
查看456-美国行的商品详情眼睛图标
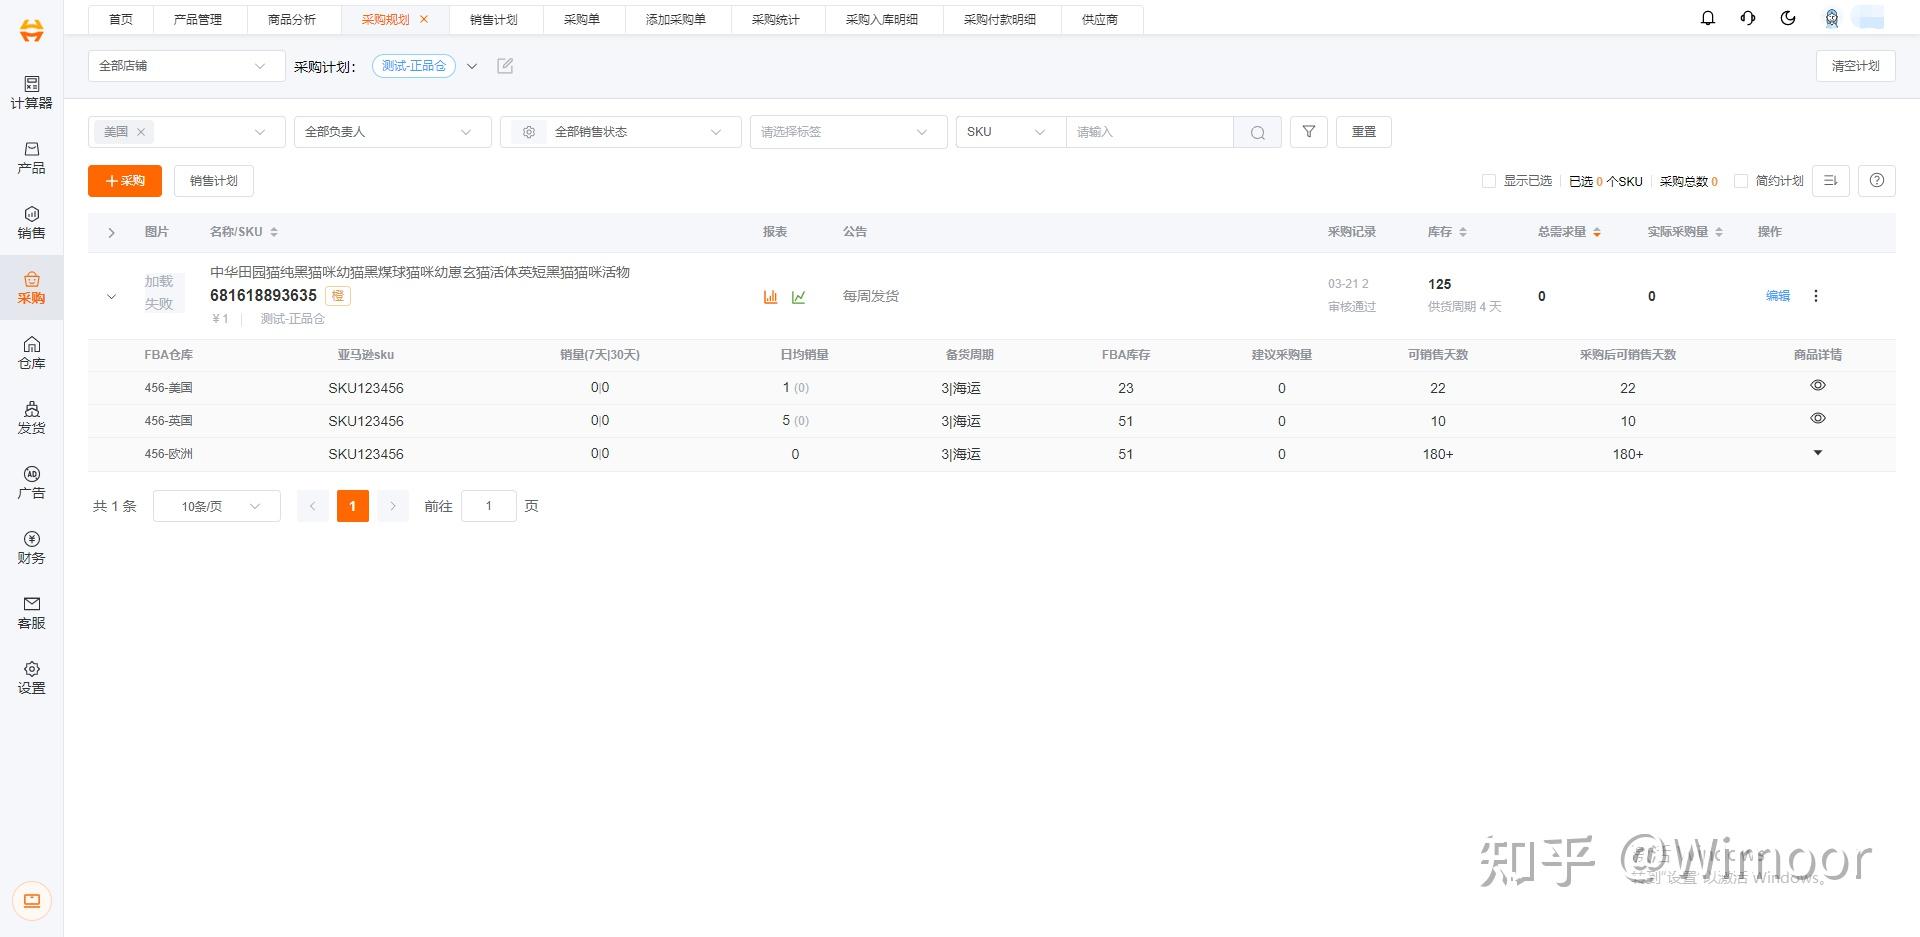click(1817, 385)
